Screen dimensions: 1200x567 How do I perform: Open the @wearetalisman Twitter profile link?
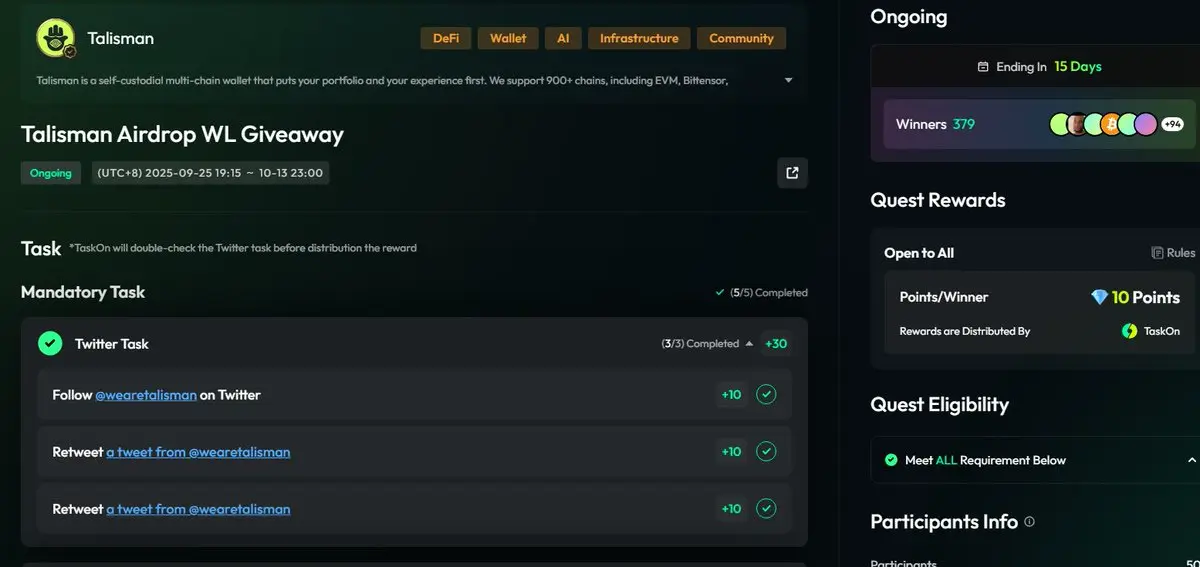146,395
